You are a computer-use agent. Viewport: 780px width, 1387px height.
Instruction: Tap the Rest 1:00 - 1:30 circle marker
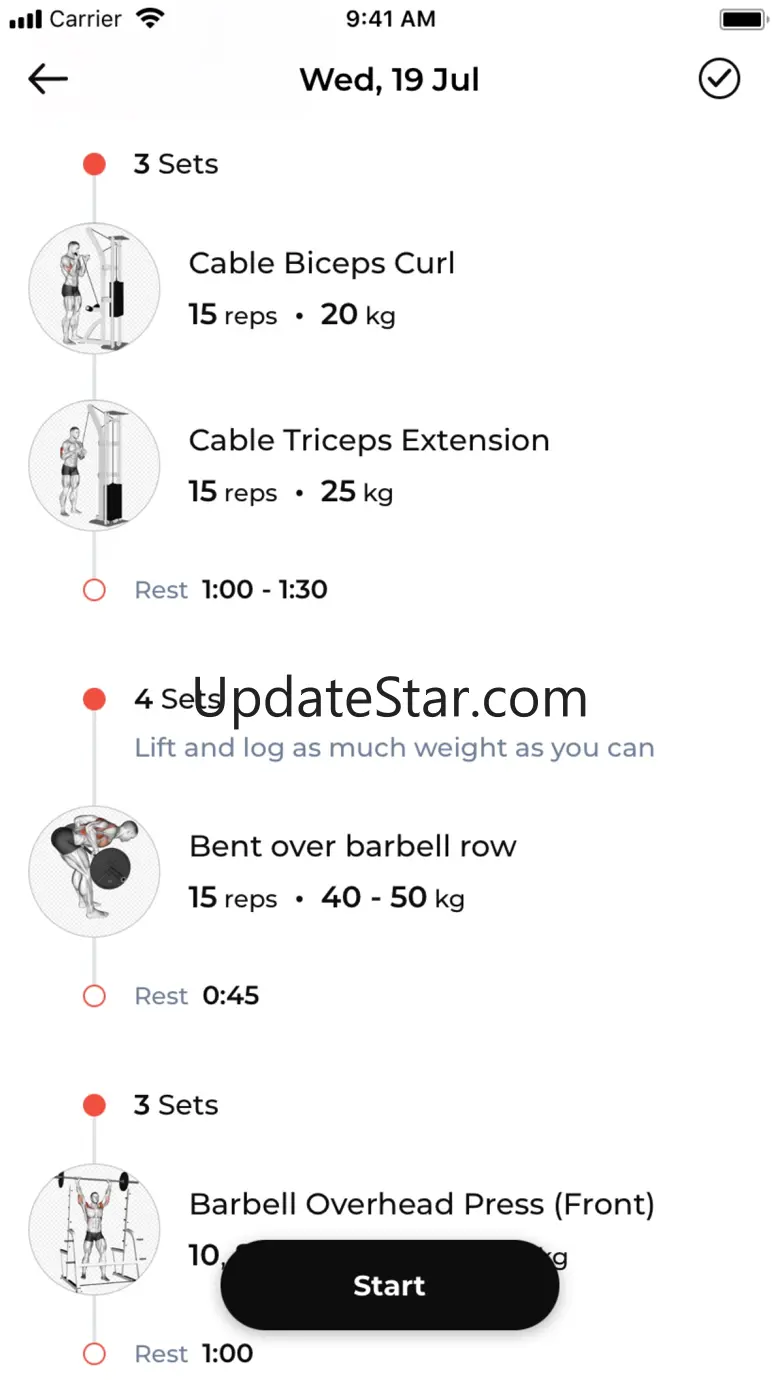point(94,590)
